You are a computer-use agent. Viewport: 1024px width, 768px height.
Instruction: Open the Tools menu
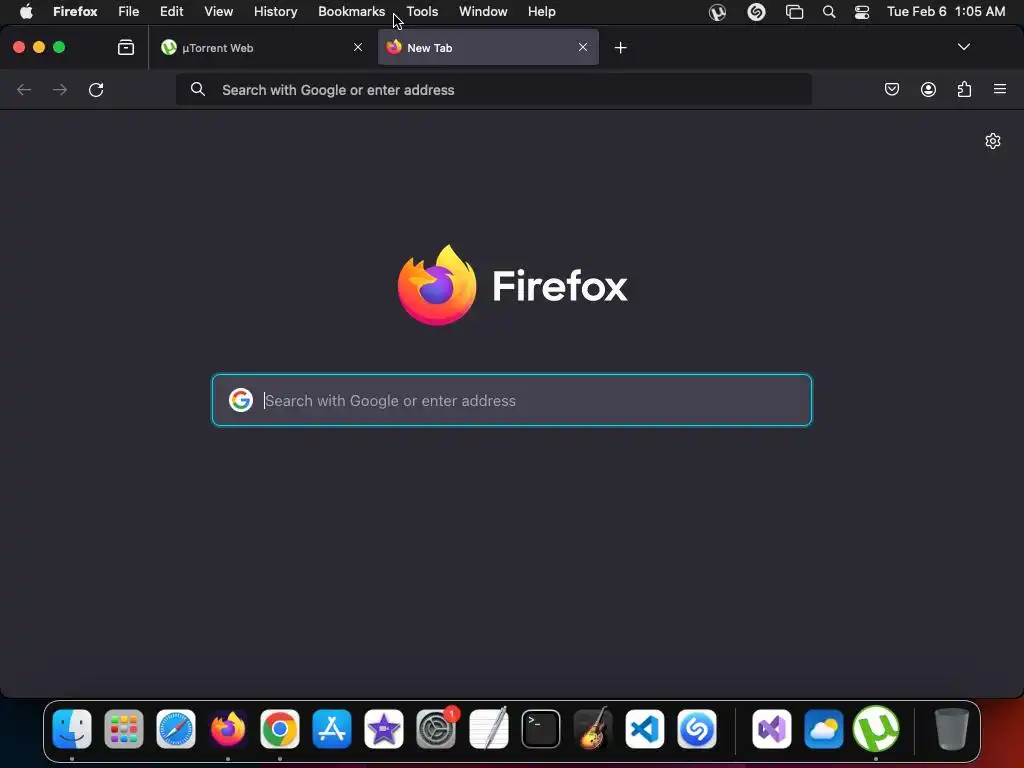422,12
